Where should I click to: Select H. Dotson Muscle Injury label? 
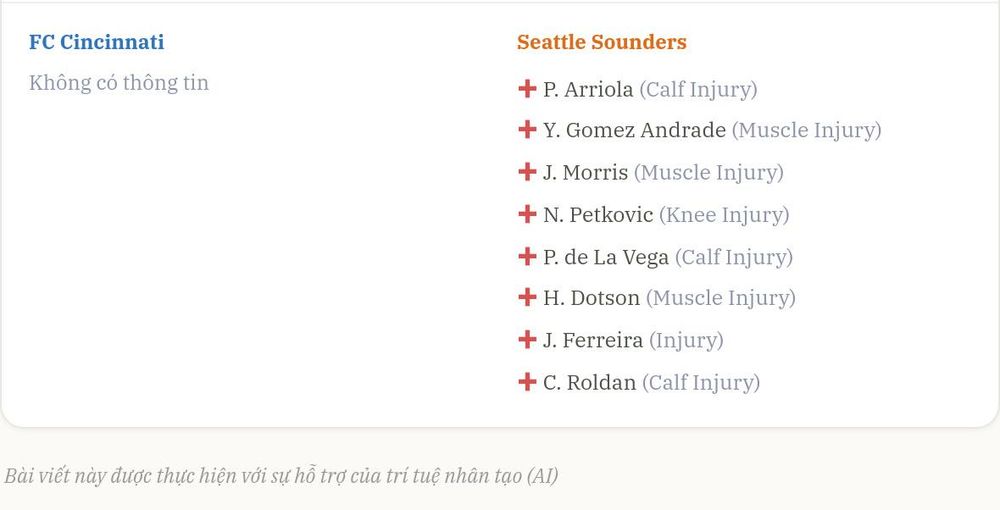click(721, 298)
